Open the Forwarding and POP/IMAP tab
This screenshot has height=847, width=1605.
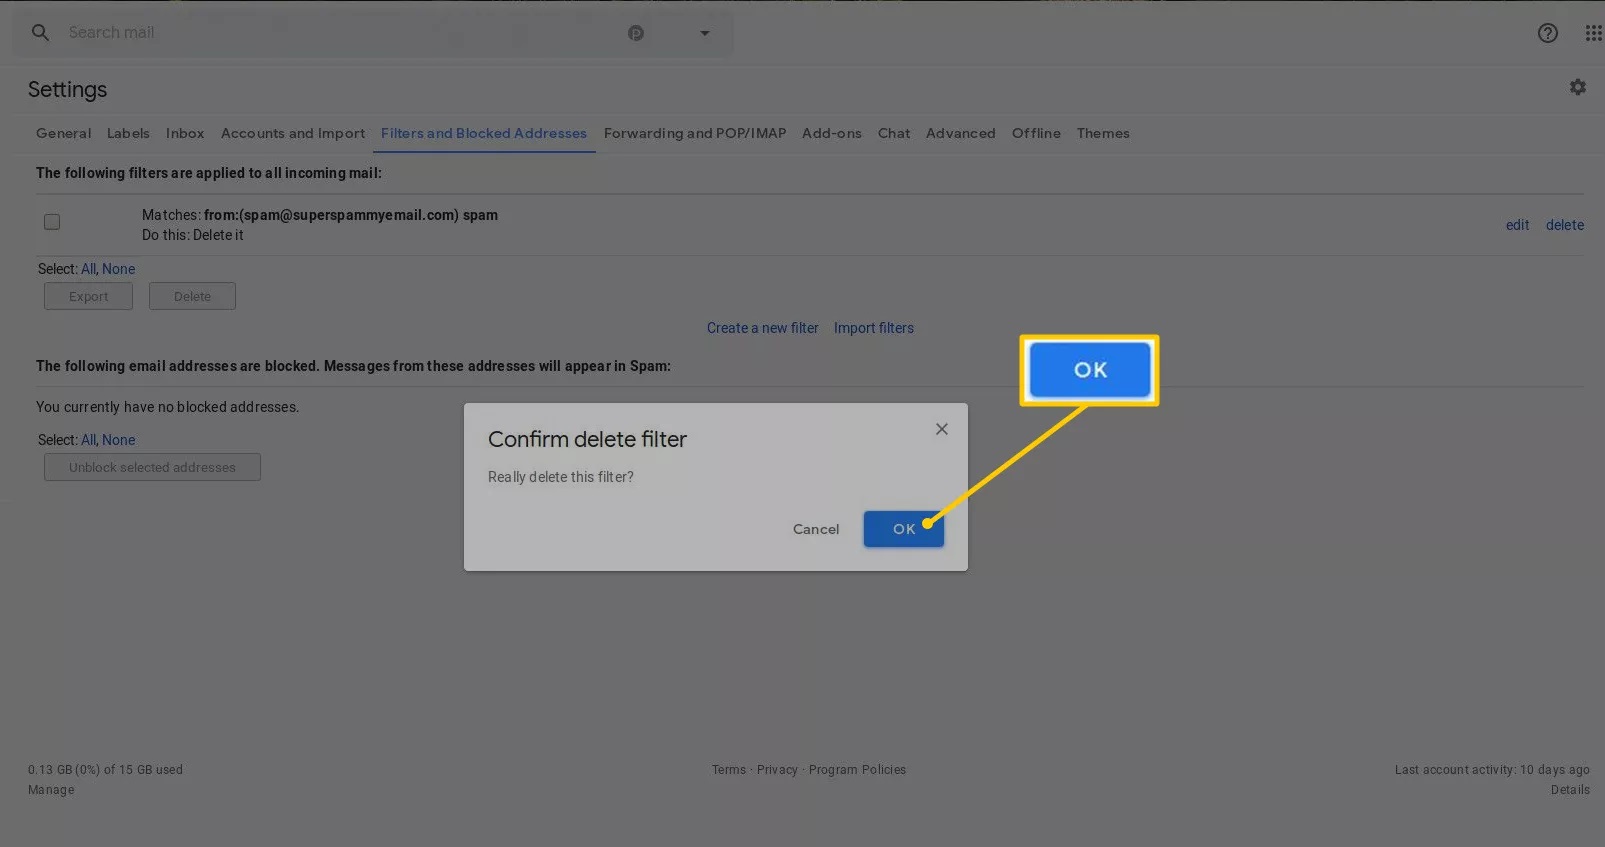694,133
